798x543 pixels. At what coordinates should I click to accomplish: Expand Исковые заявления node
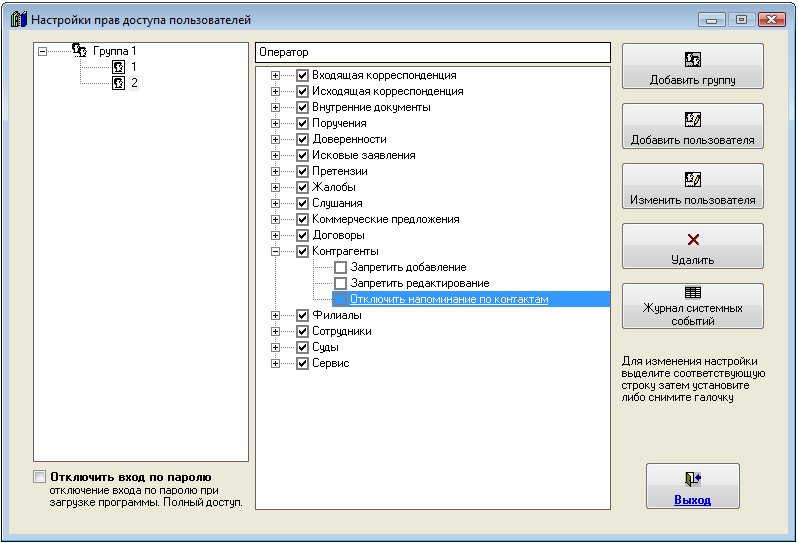[275, 155]
